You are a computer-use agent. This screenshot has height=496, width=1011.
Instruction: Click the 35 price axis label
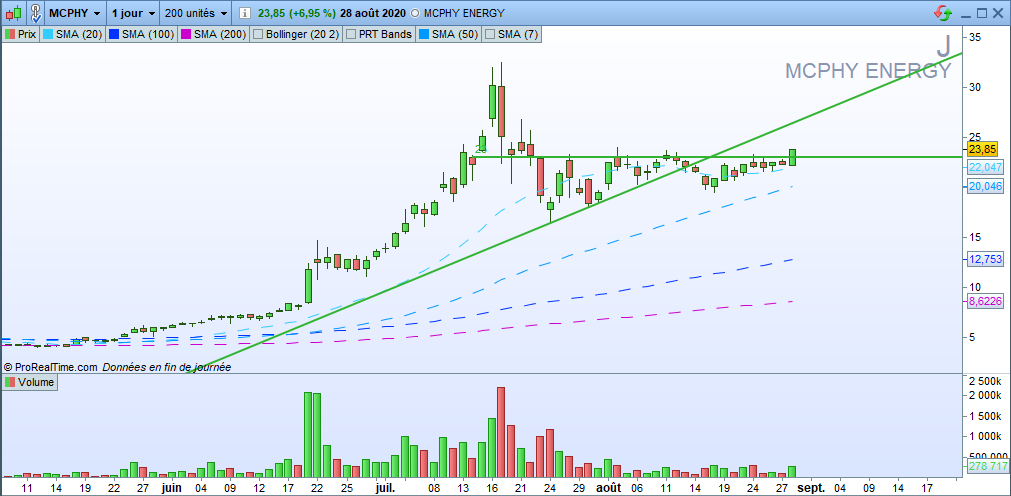[x=974, y=37]
